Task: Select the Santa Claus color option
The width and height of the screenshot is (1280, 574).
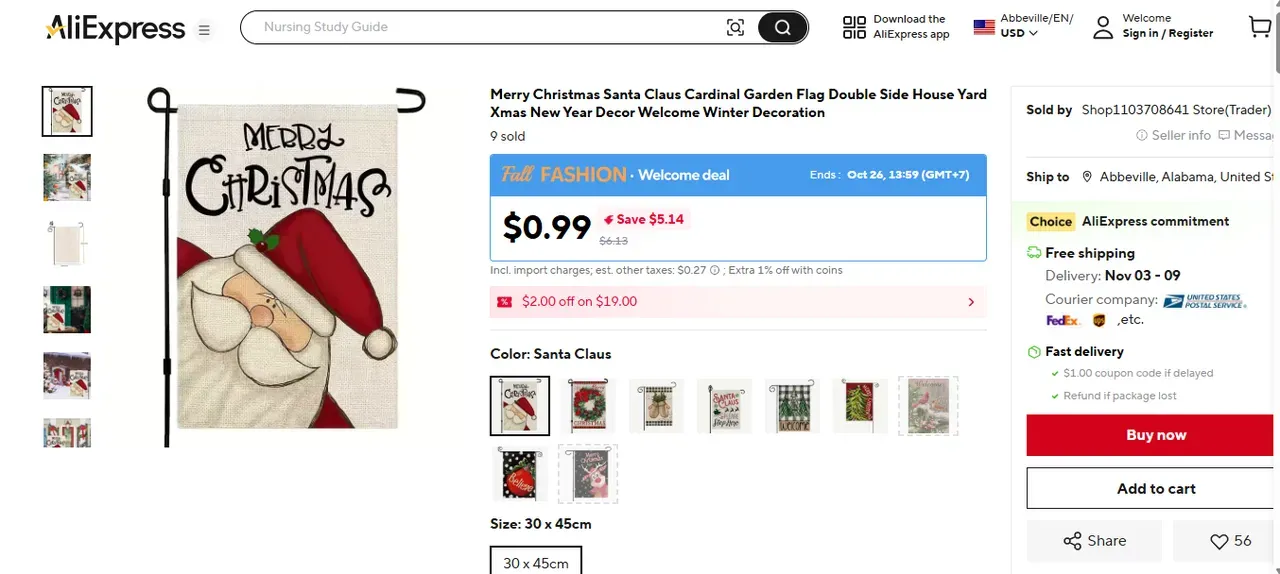Action: (x=520, y=406)
